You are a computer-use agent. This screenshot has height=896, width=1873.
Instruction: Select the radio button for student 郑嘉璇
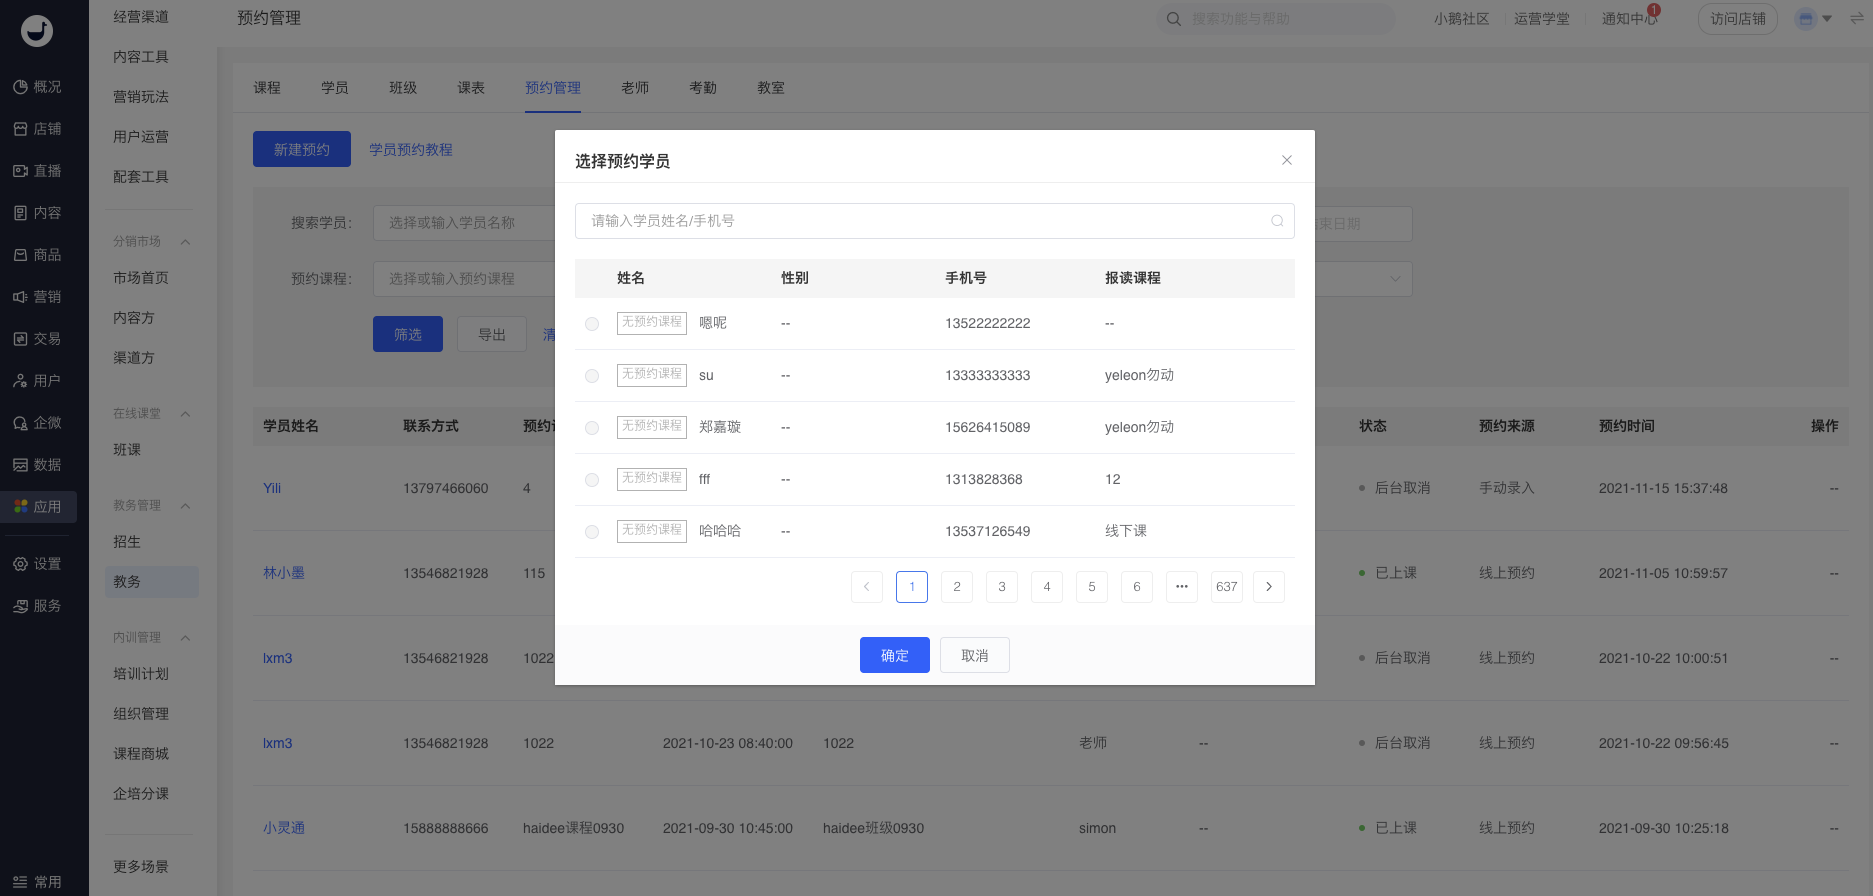(592, 428)
